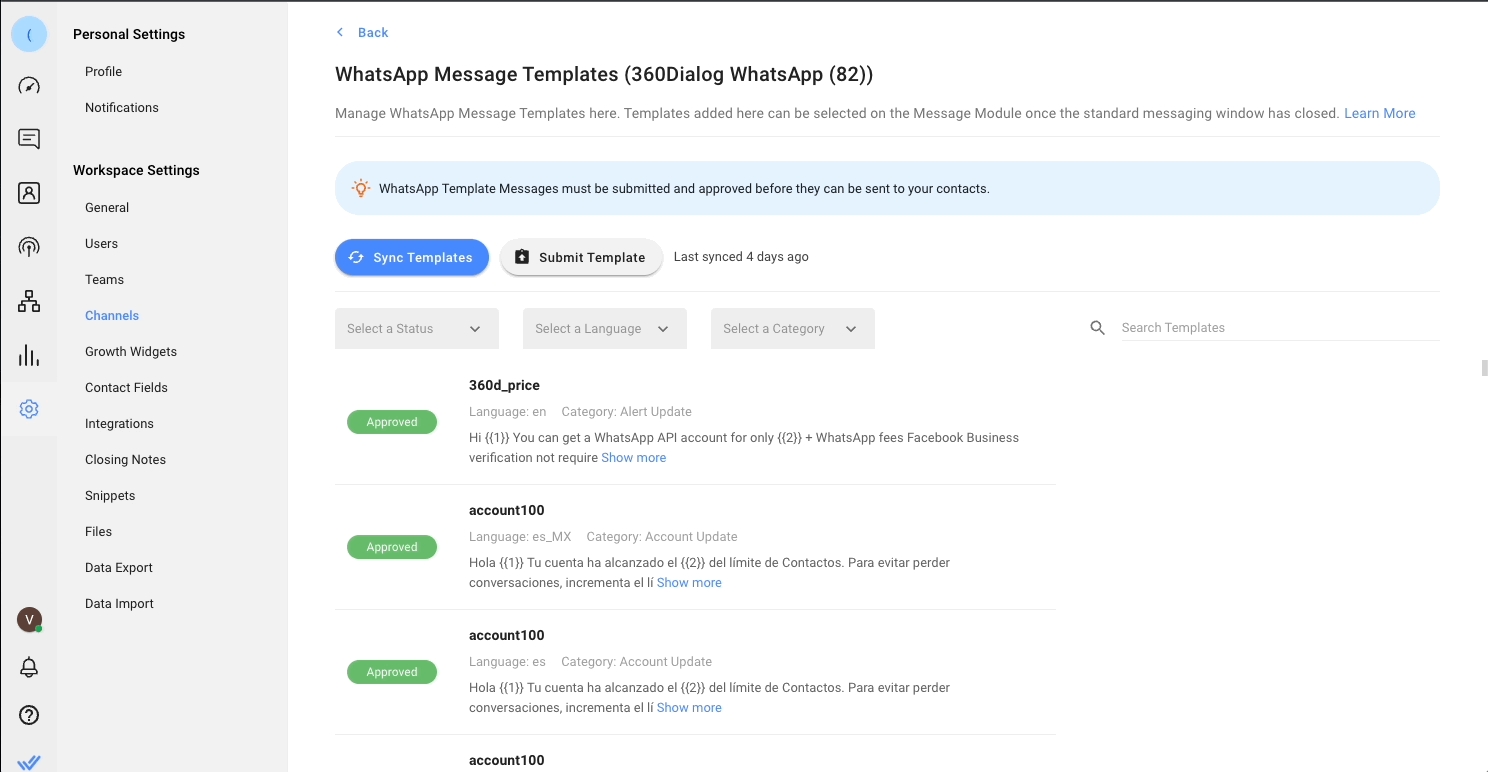
Task: Open Growth Widgets settings
Action: 131,352
